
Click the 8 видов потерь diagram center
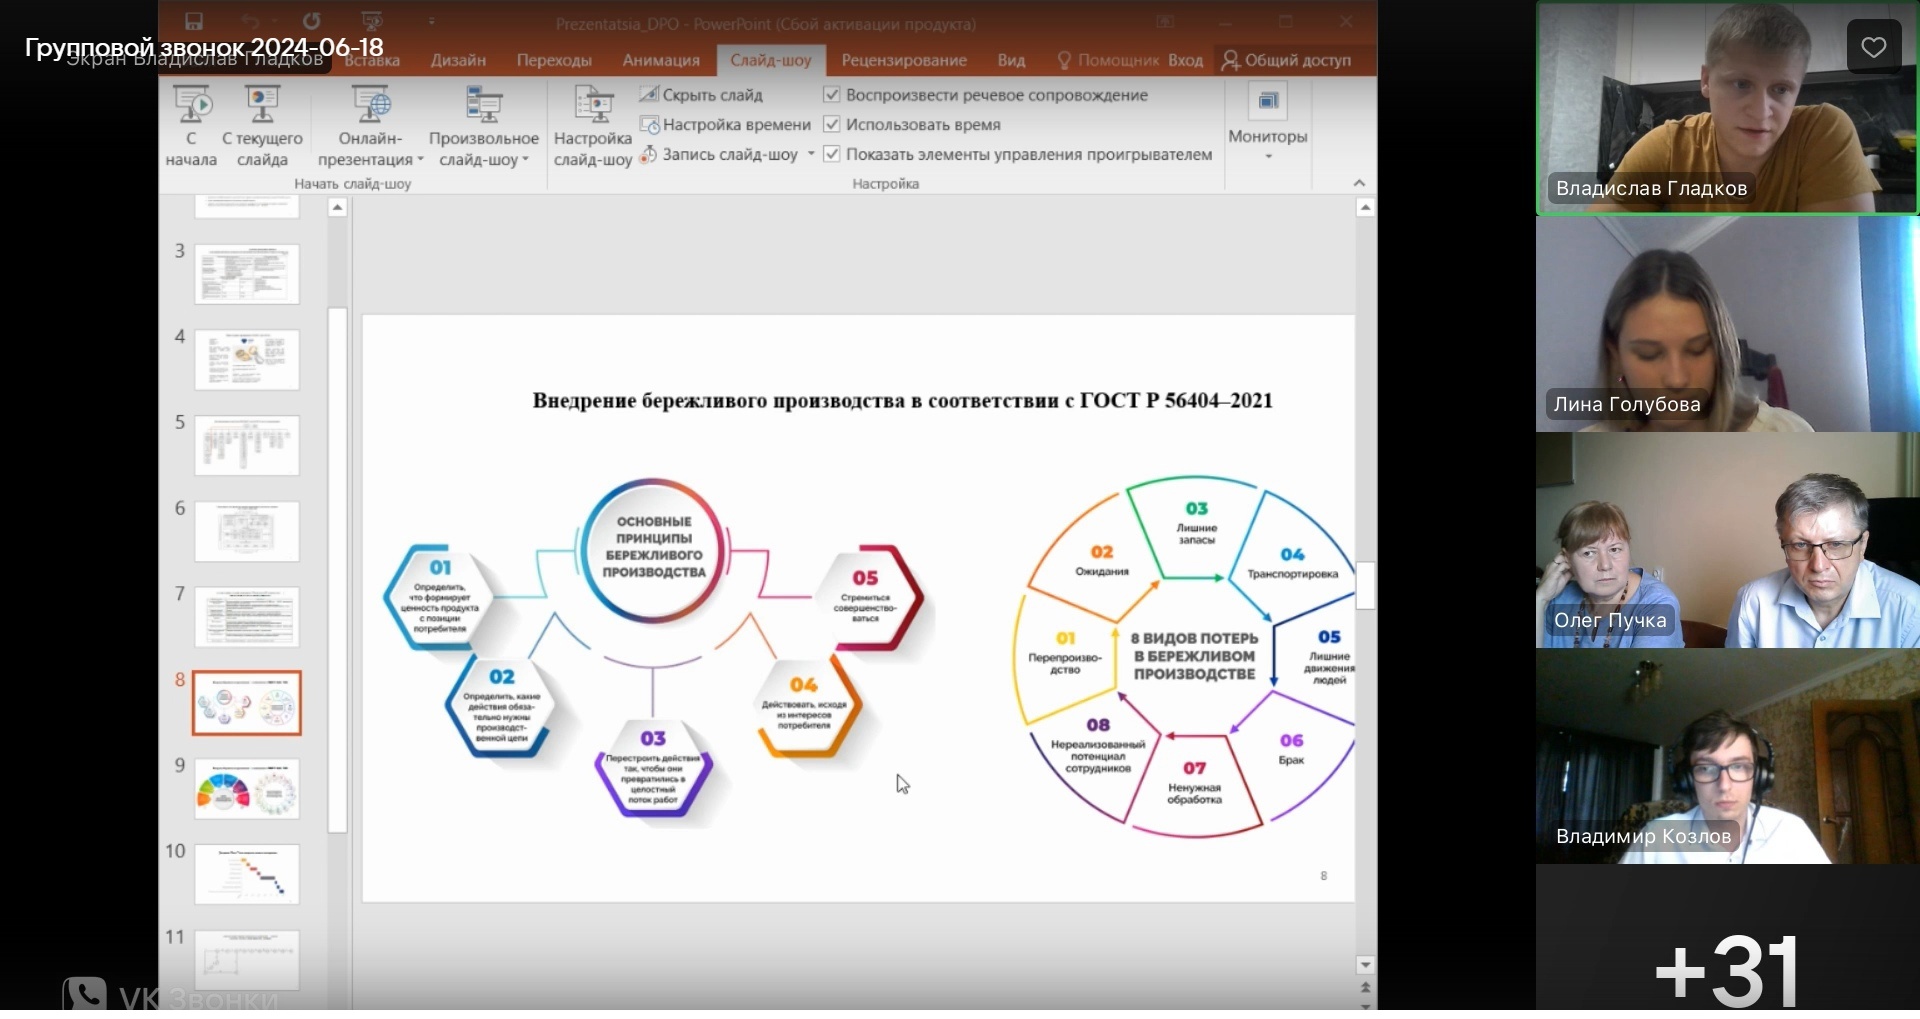click(1194, 656)
